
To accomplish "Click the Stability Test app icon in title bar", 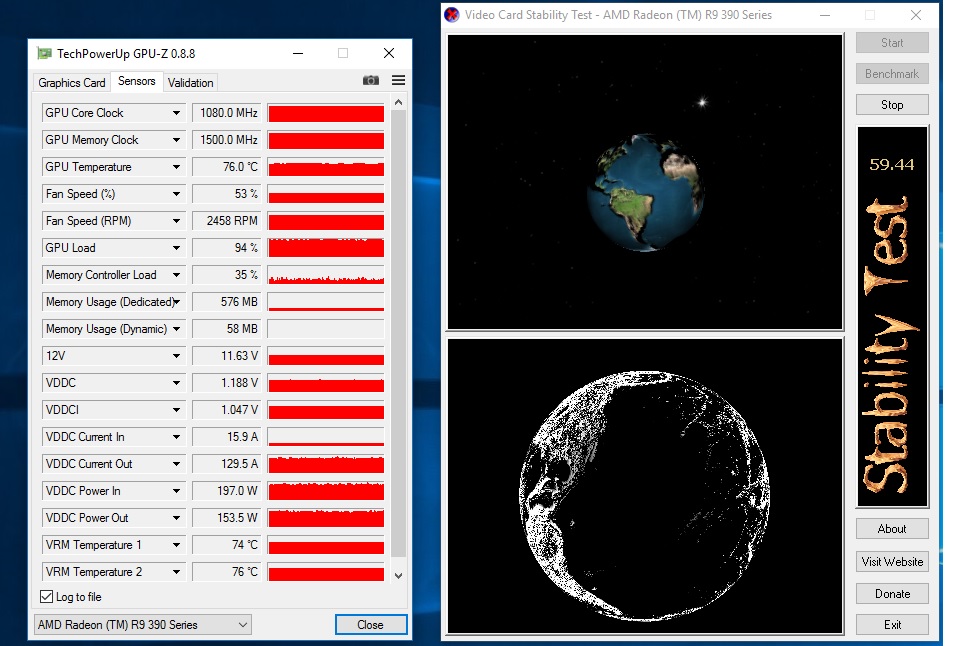I will tap(452, 15).
